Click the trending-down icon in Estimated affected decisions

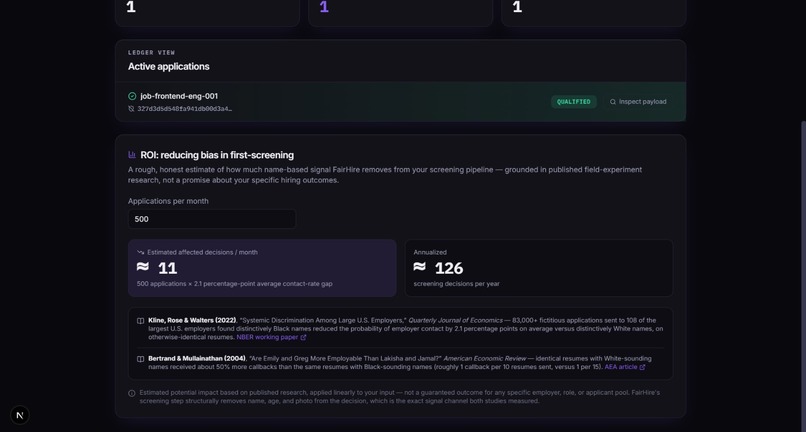(x=140, y=253)
